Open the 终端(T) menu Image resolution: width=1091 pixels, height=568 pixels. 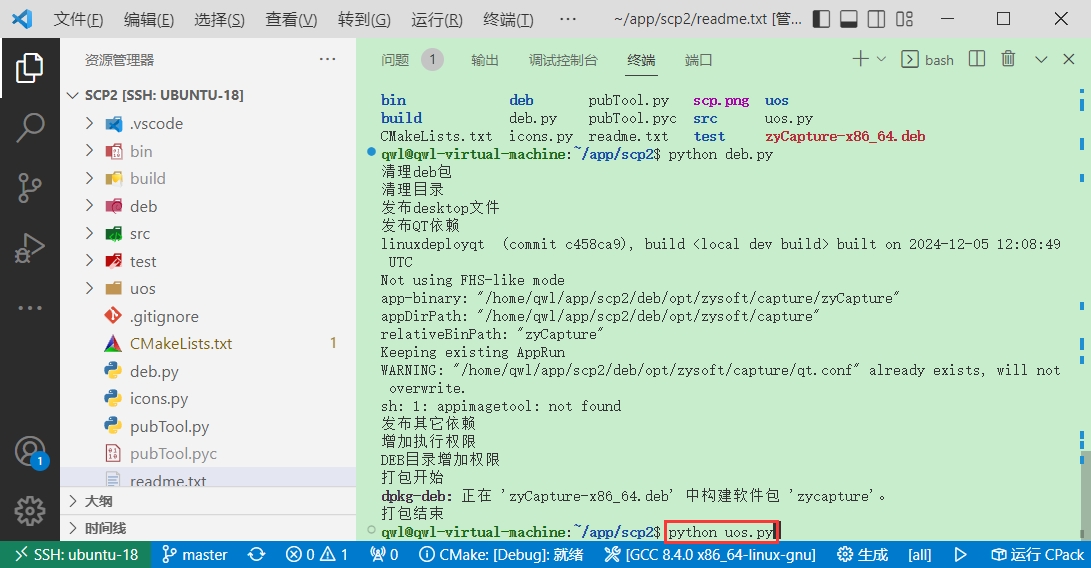pyautogui.click(x=508, y=20)
